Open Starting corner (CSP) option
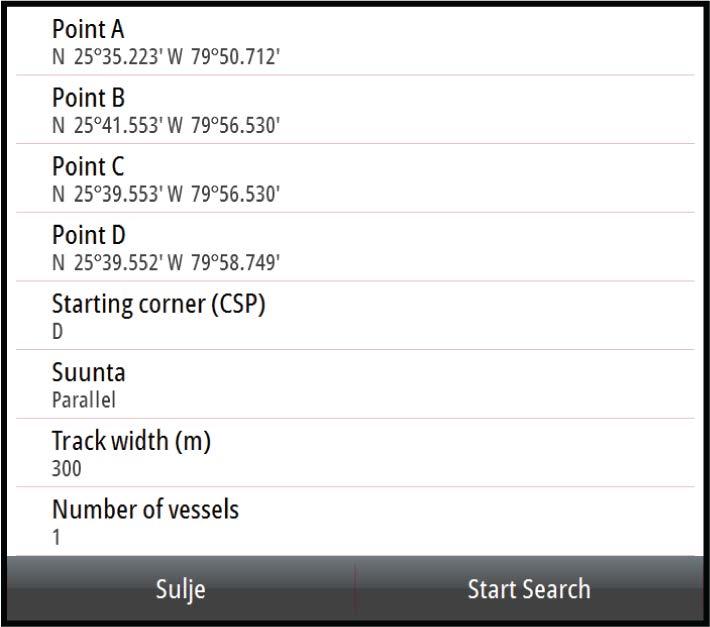The image size is (710, 627). click(x=355, y=316)
